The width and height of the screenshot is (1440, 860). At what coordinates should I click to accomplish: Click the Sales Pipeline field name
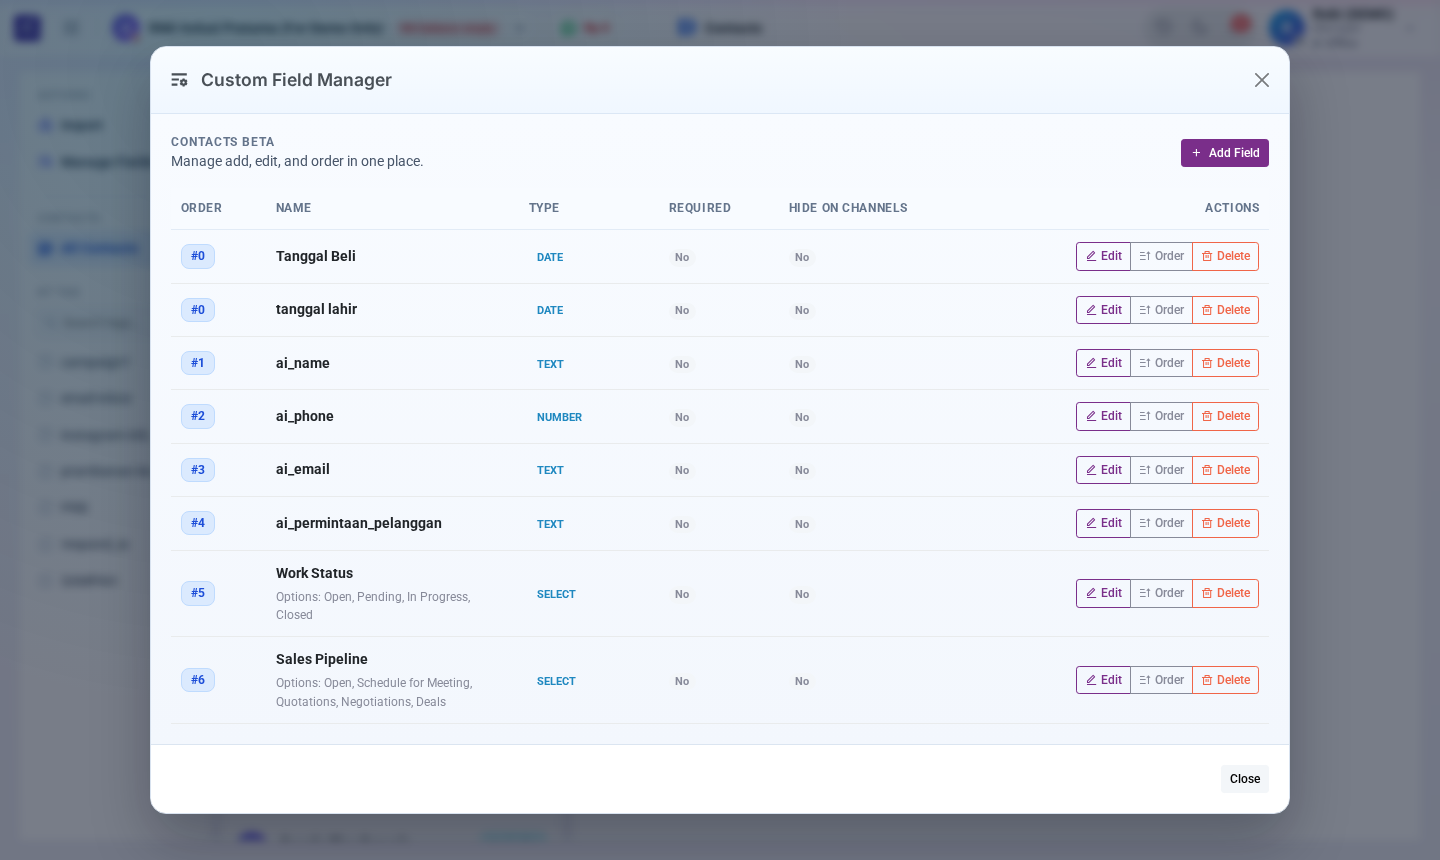click(322, 659)
